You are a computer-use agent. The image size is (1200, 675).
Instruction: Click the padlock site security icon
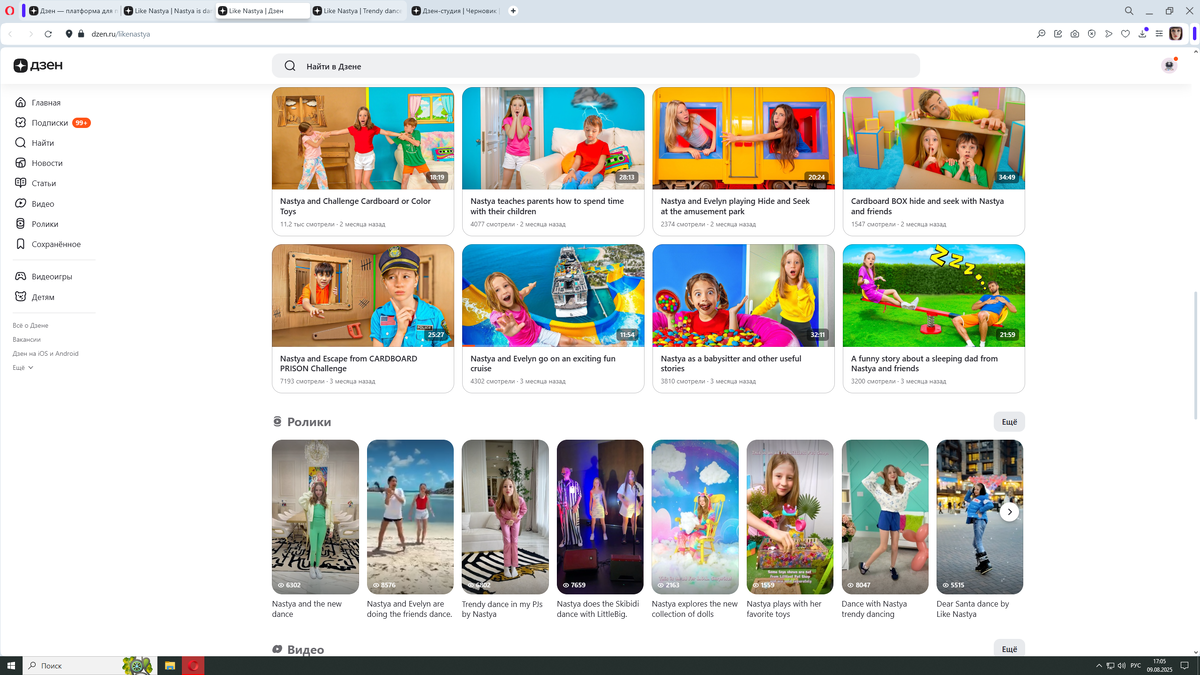tap(82, 34)
